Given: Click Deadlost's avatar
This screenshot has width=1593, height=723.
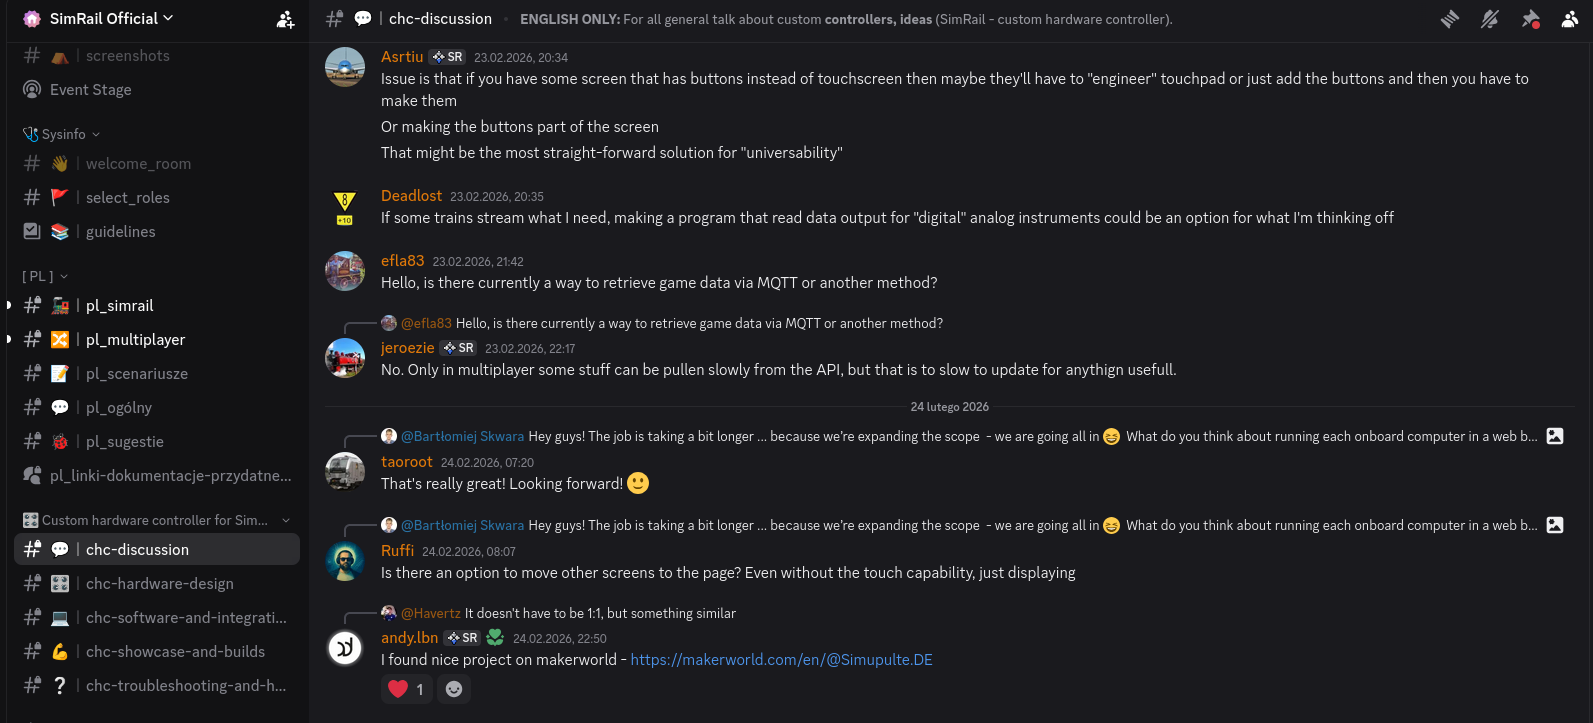Looking at the screenshot, I should pos(345,208).
